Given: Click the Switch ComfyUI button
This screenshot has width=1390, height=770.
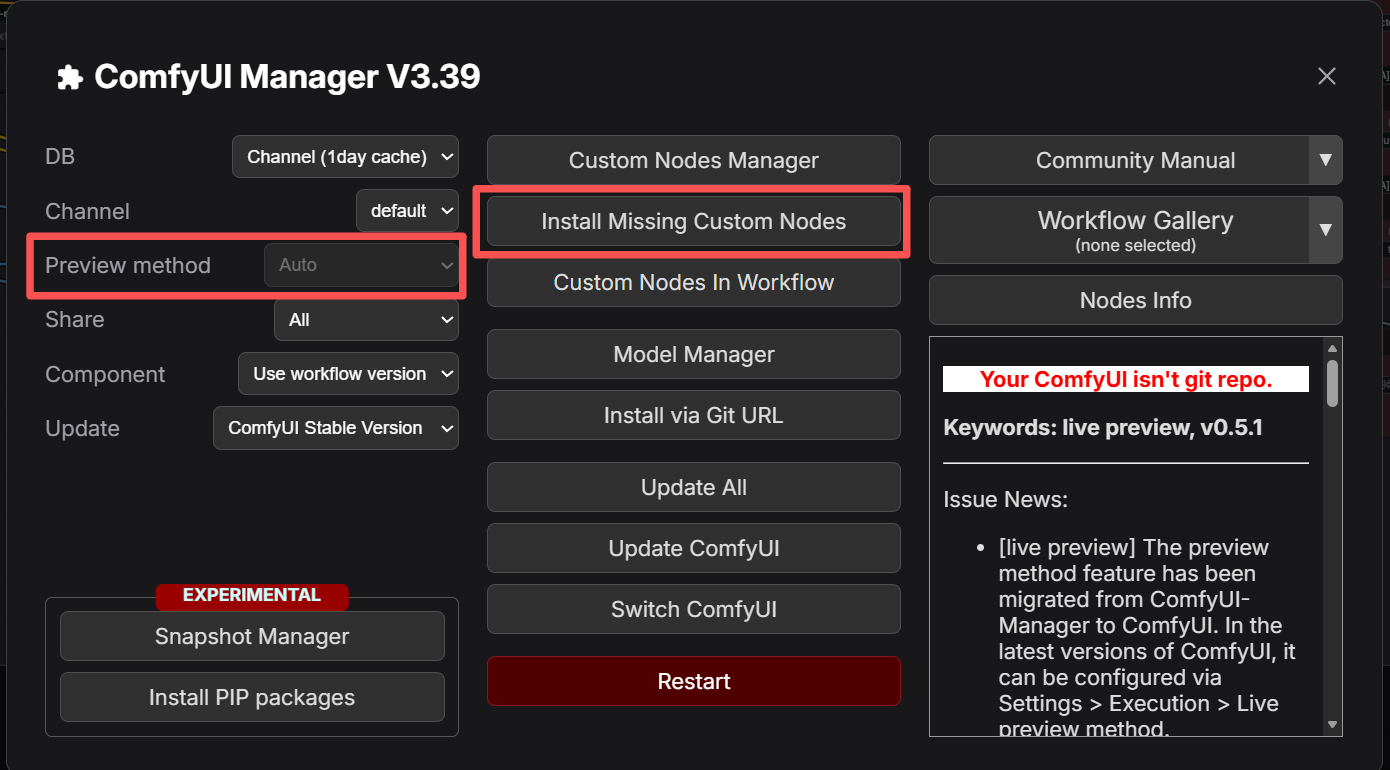Looking at the screenshot, I should tap(694, 609).
